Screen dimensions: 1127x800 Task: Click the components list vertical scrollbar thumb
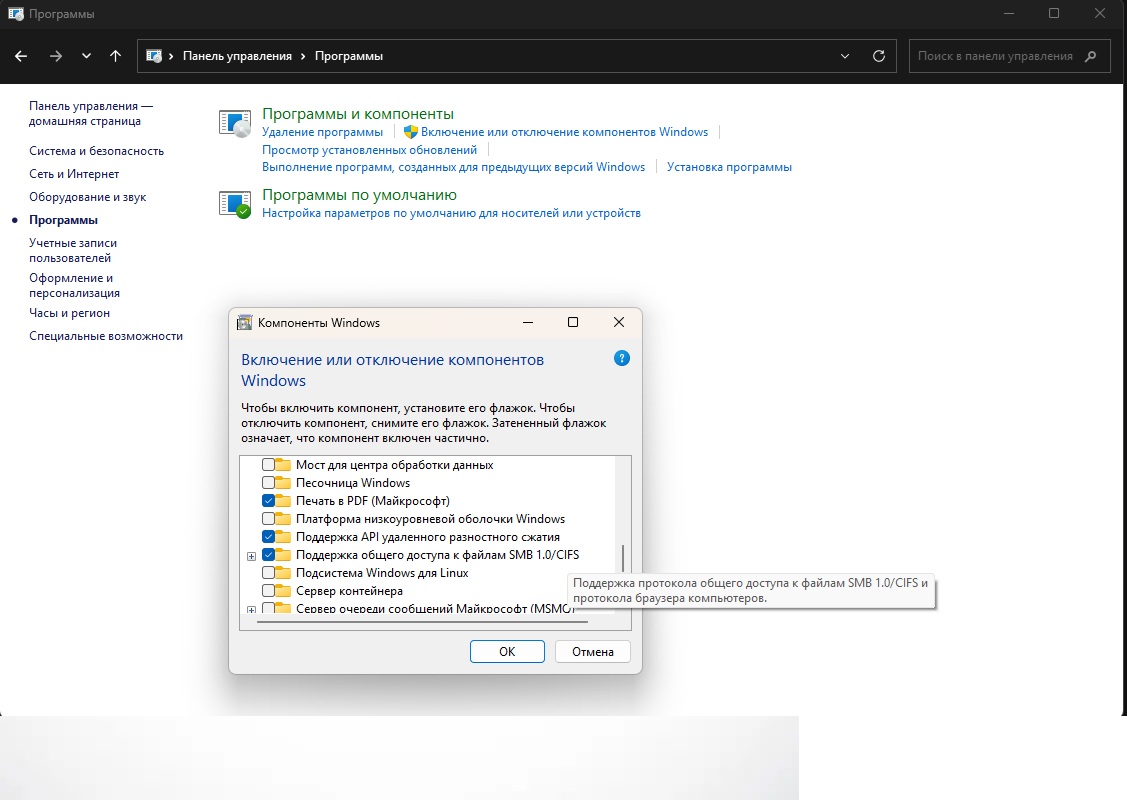(623, 558)
